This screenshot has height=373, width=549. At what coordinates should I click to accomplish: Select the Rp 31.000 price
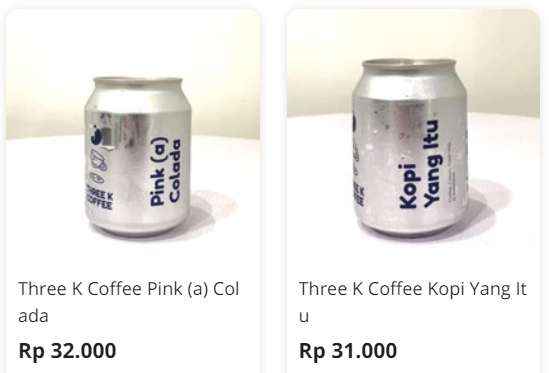click(x=348, y=351)
